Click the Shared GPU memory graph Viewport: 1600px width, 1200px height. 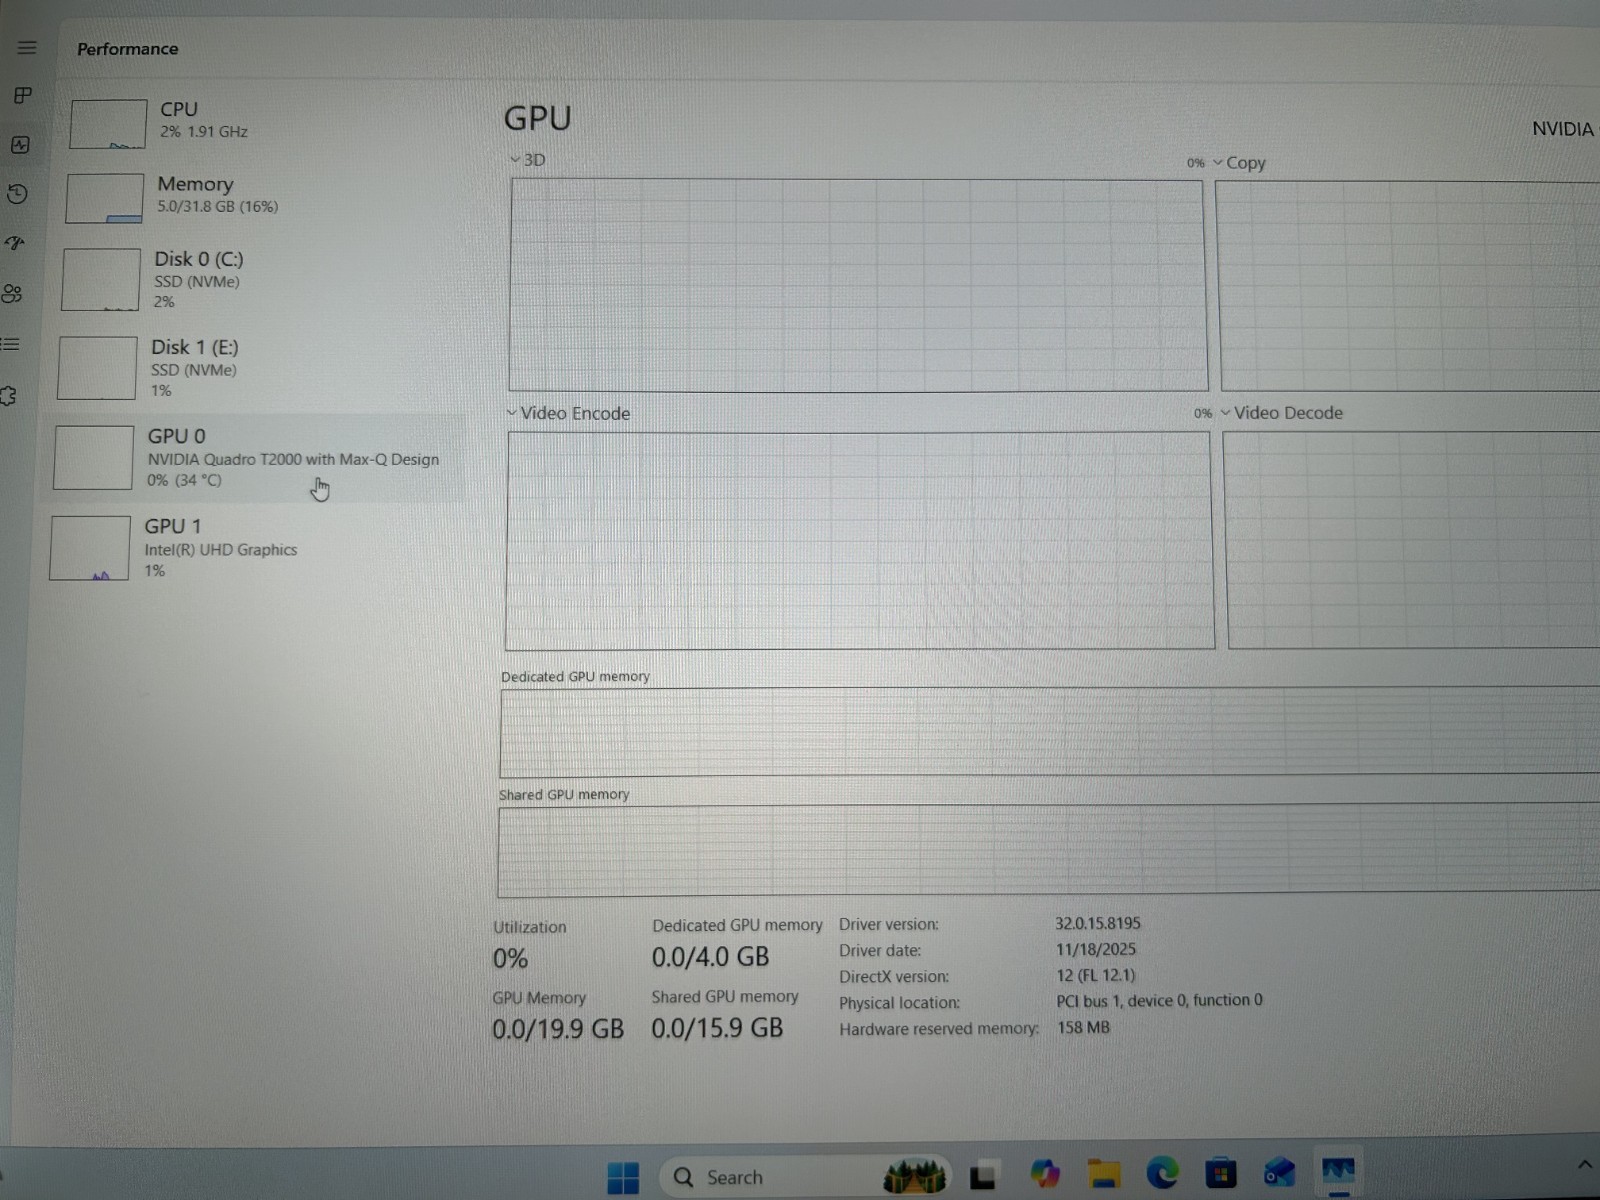(x=1048, y=850)
